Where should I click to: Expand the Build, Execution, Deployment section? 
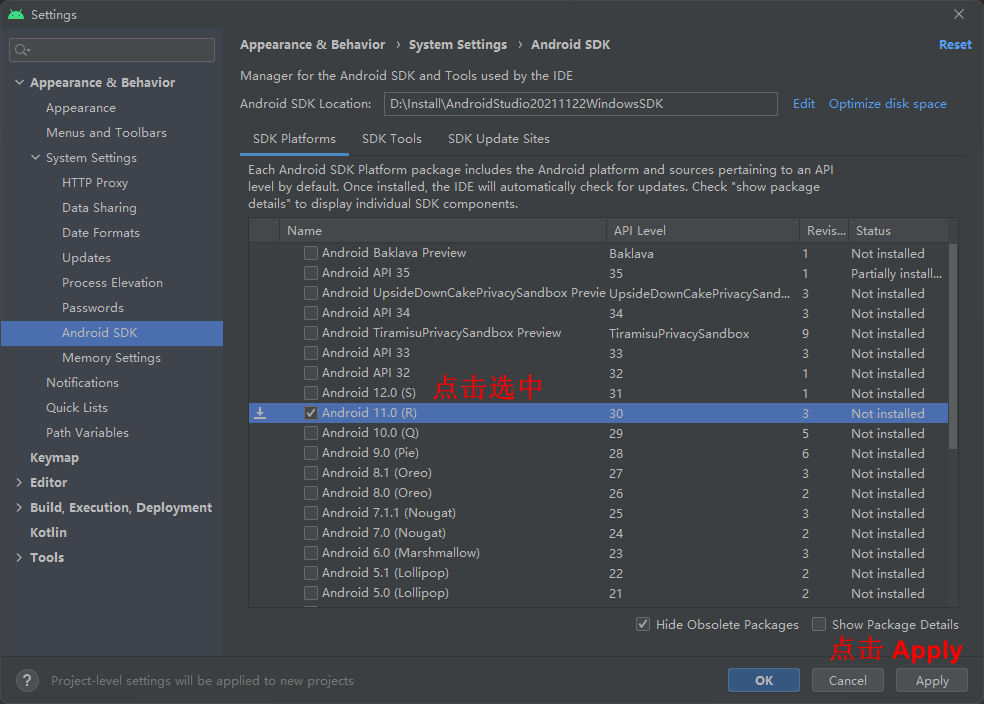tap(19, 507)
